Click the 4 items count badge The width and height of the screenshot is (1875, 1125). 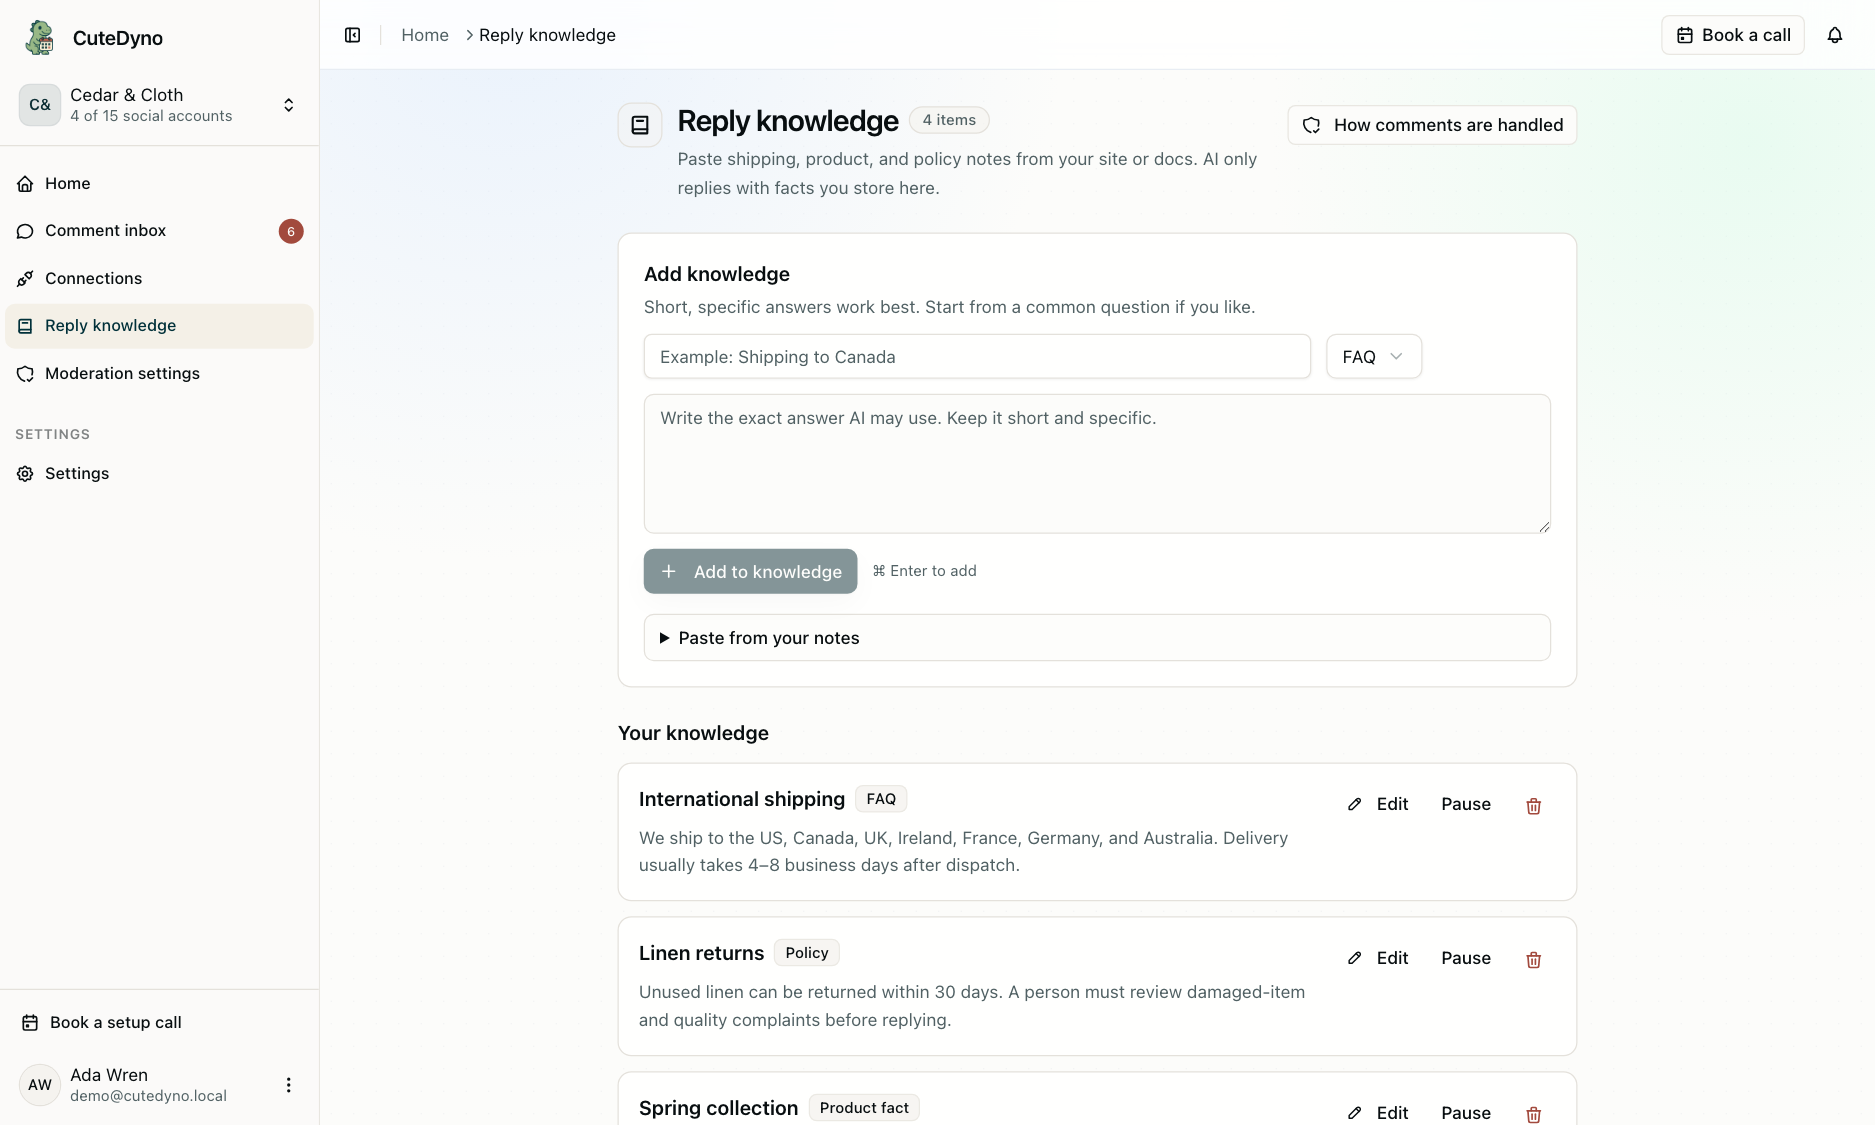click(949, 120)
